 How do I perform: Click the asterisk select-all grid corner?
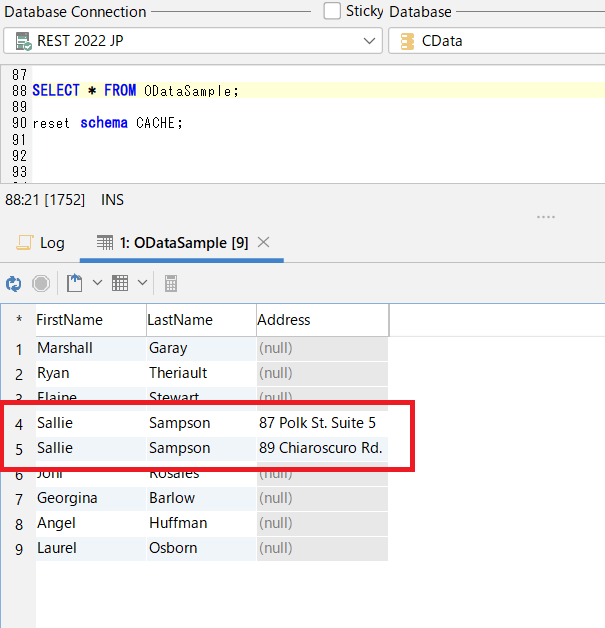pos(19,320)
